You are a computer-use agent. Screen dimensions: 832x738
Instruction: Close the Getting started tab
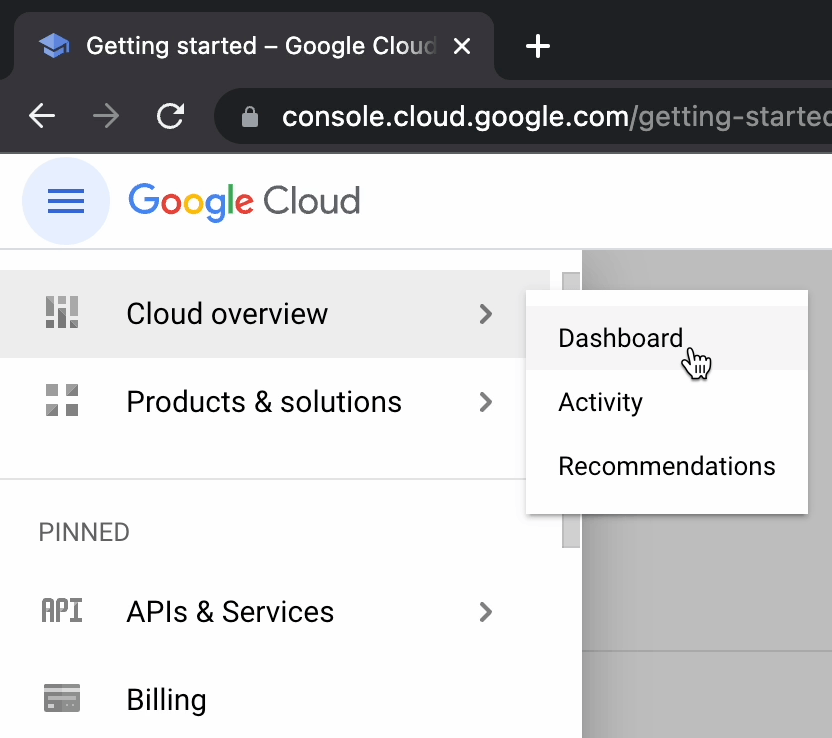pos(462,46)
